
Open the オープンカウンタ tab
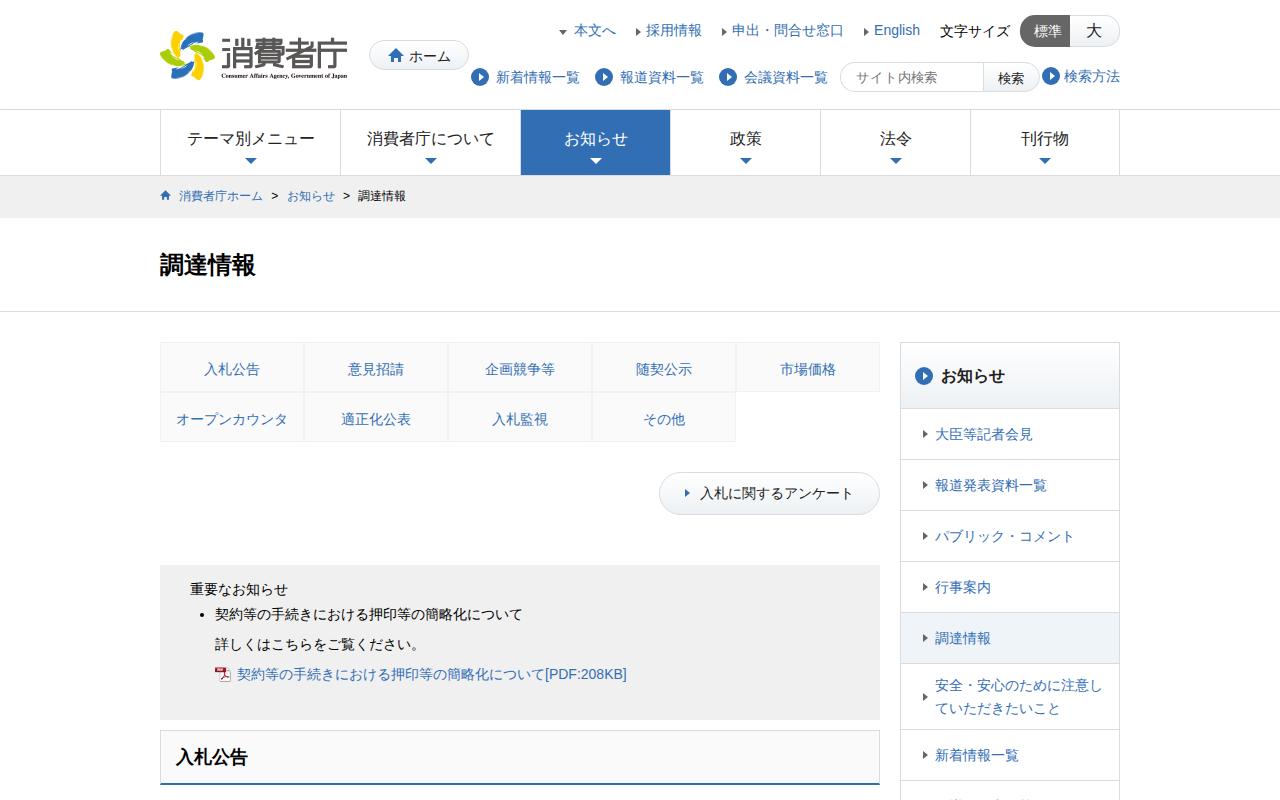(x=232, y=418)
